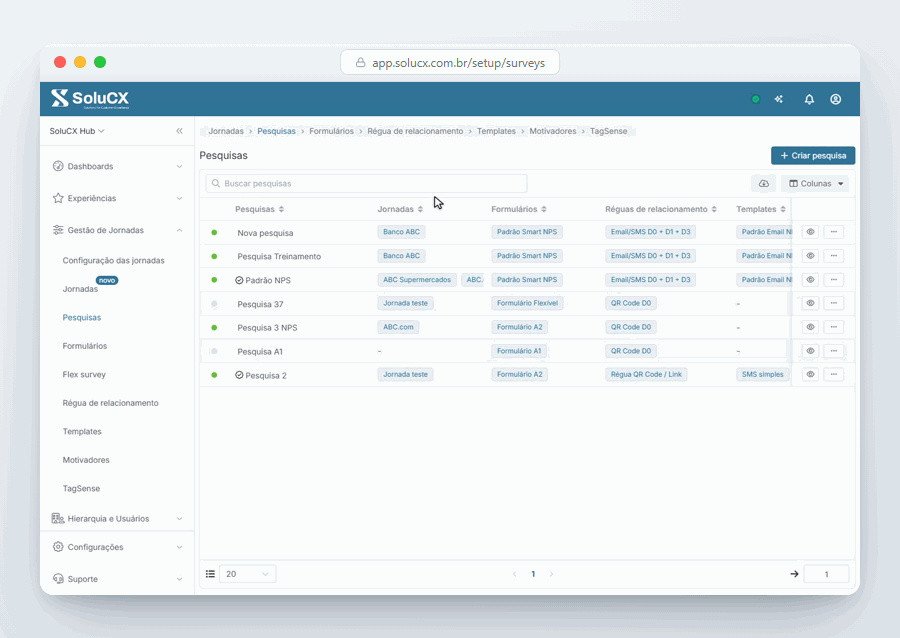Focus the Buscar pesquisas search field
Image resolution: width=900 pixels, height=638 pixels.
366,184
